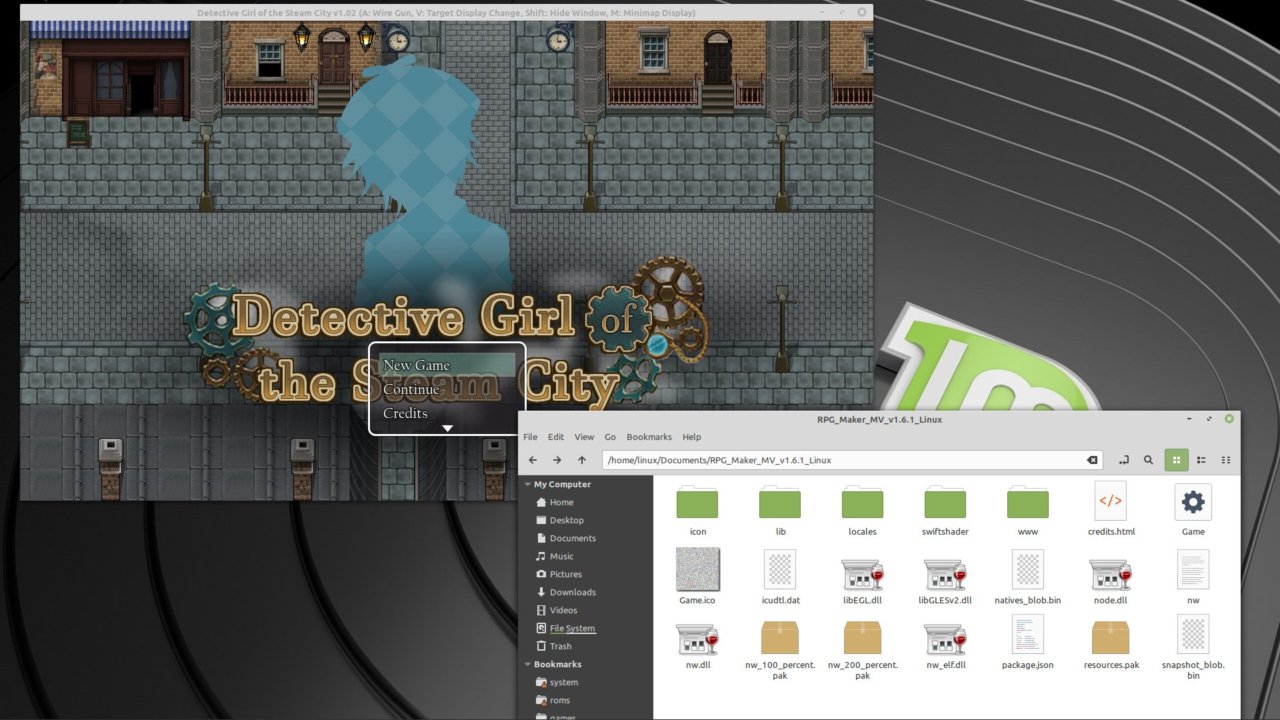Go back in file manager
The height and width of the screenshot is (720, 1280).
point(533,460)
